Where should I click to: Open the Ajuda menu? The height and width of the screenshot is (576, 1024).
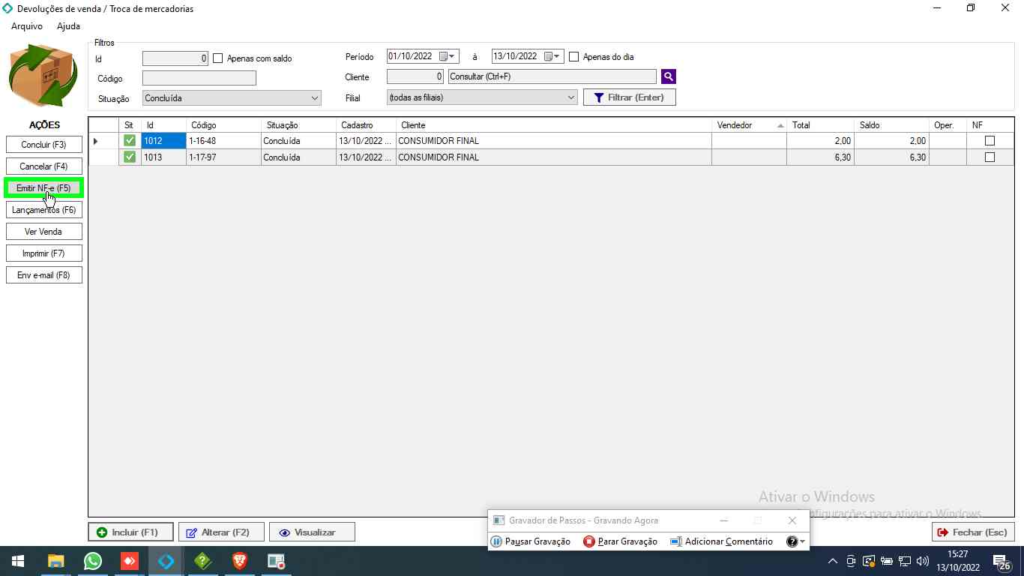pos(68,26)
